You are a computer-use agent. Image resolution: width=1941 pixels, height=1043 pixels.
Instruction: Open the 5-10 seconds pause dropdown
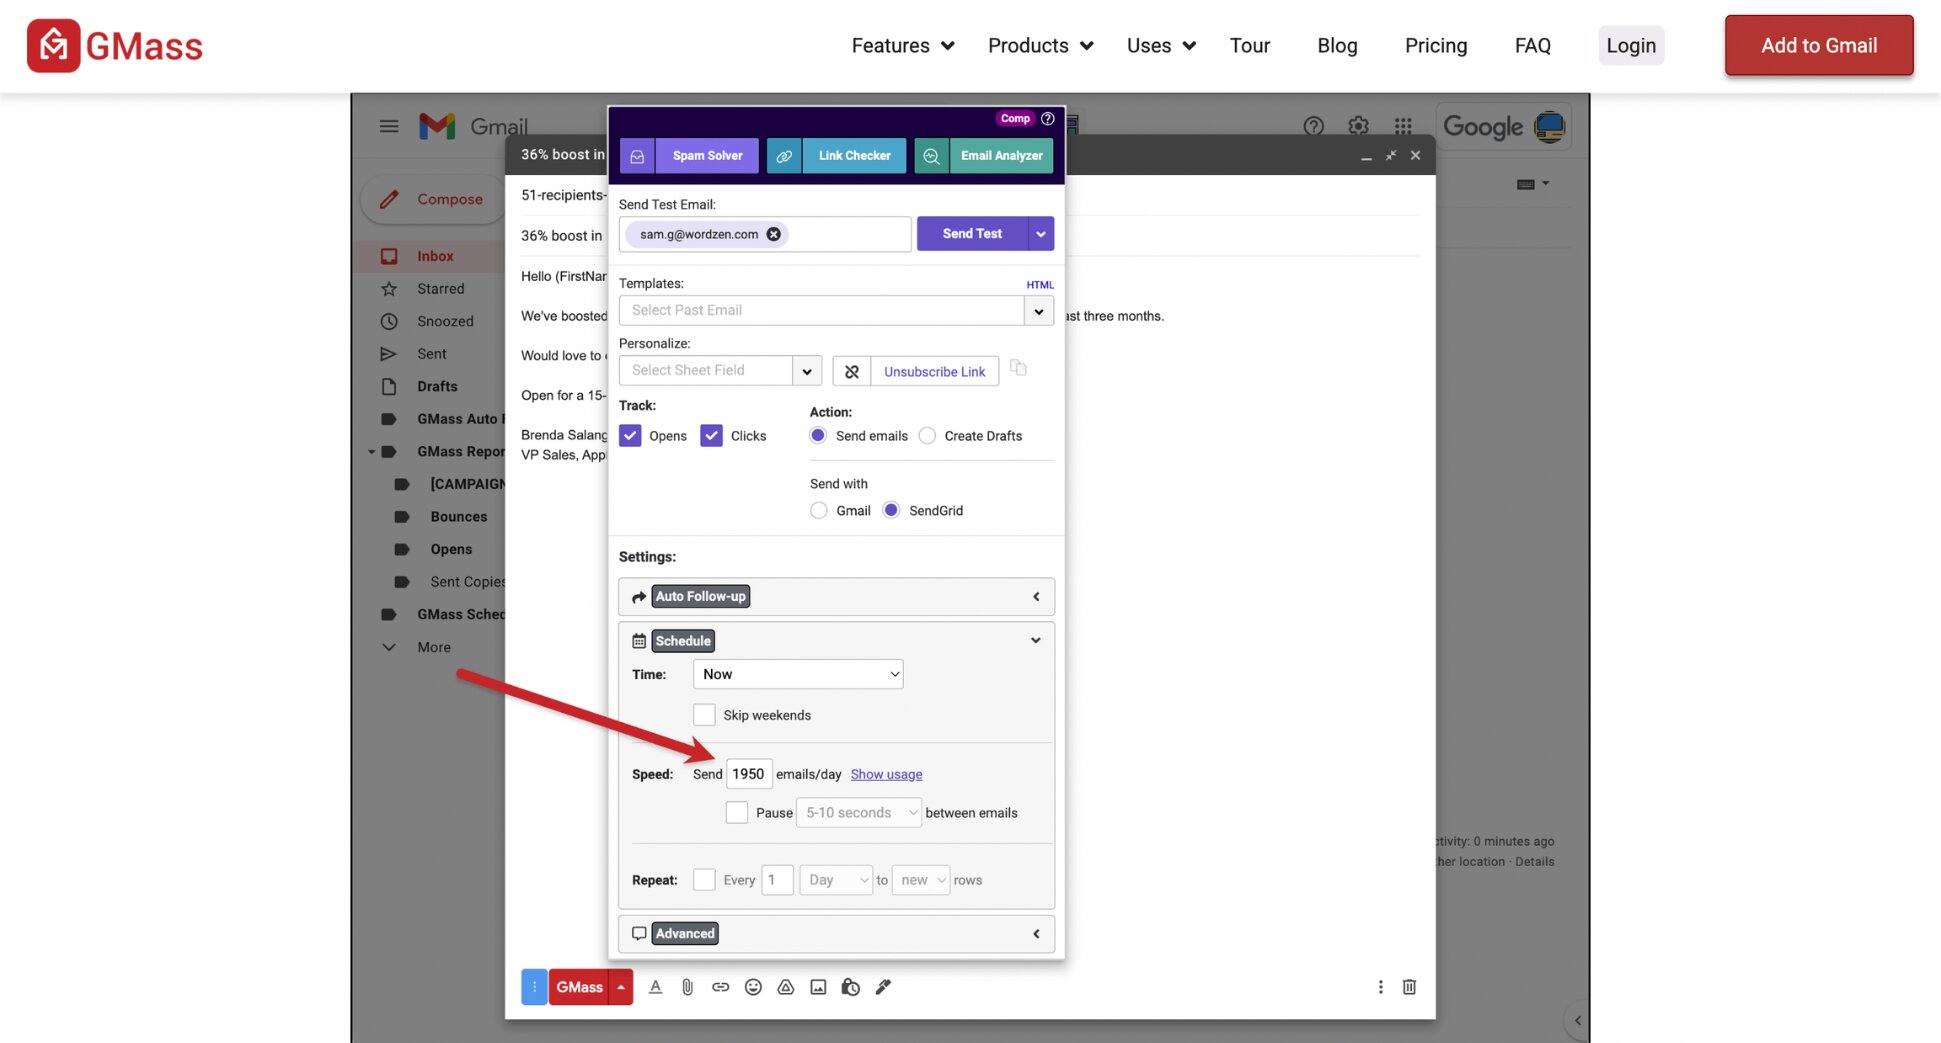(x=859, y=813)
